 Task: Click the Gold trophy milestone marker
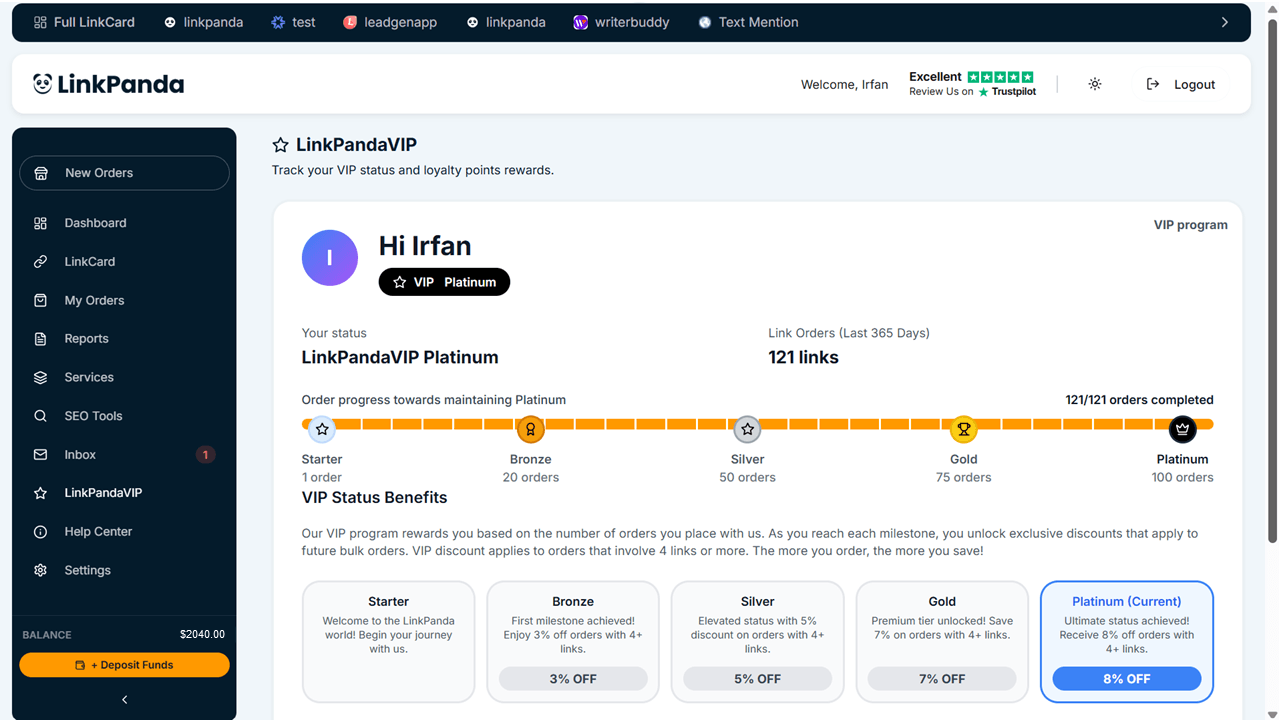tap(964, 430)
